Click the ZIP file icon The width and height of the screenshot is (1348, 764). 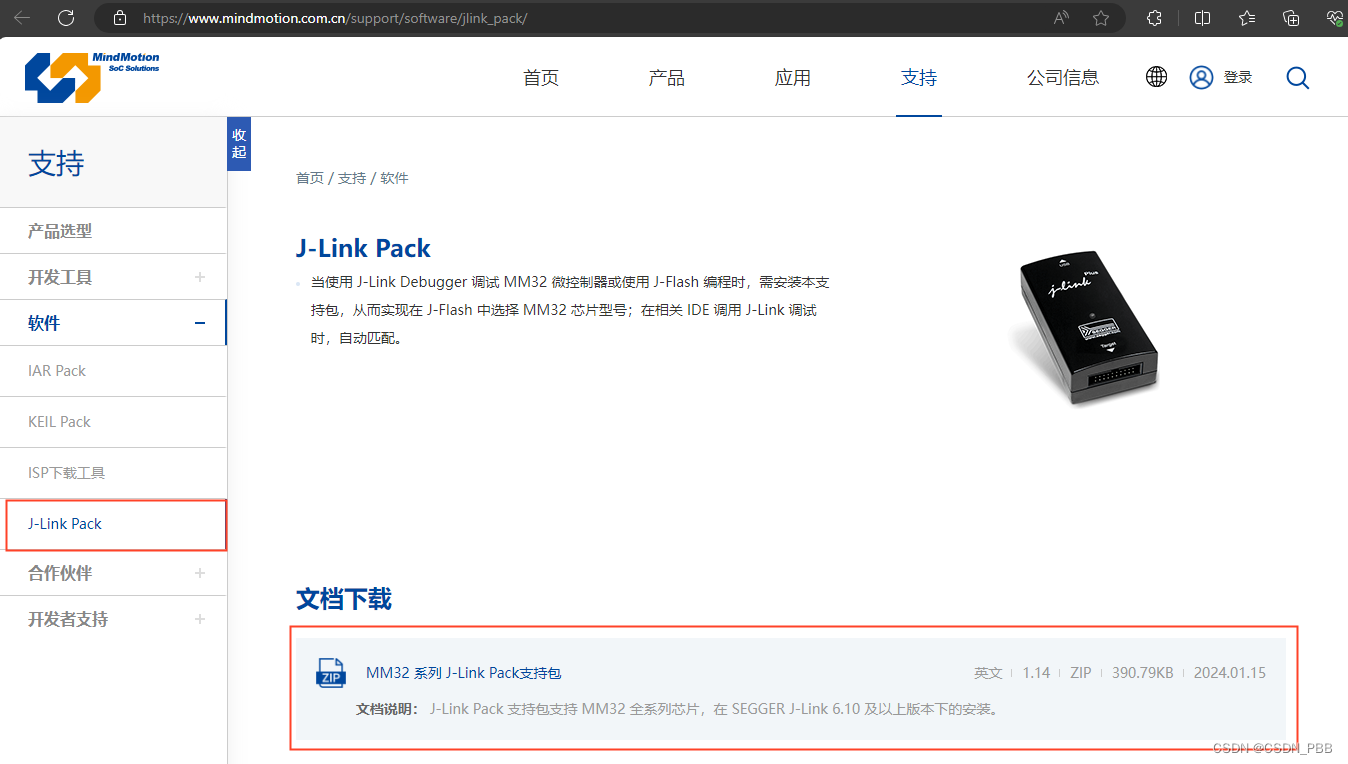tap(331, 673)
